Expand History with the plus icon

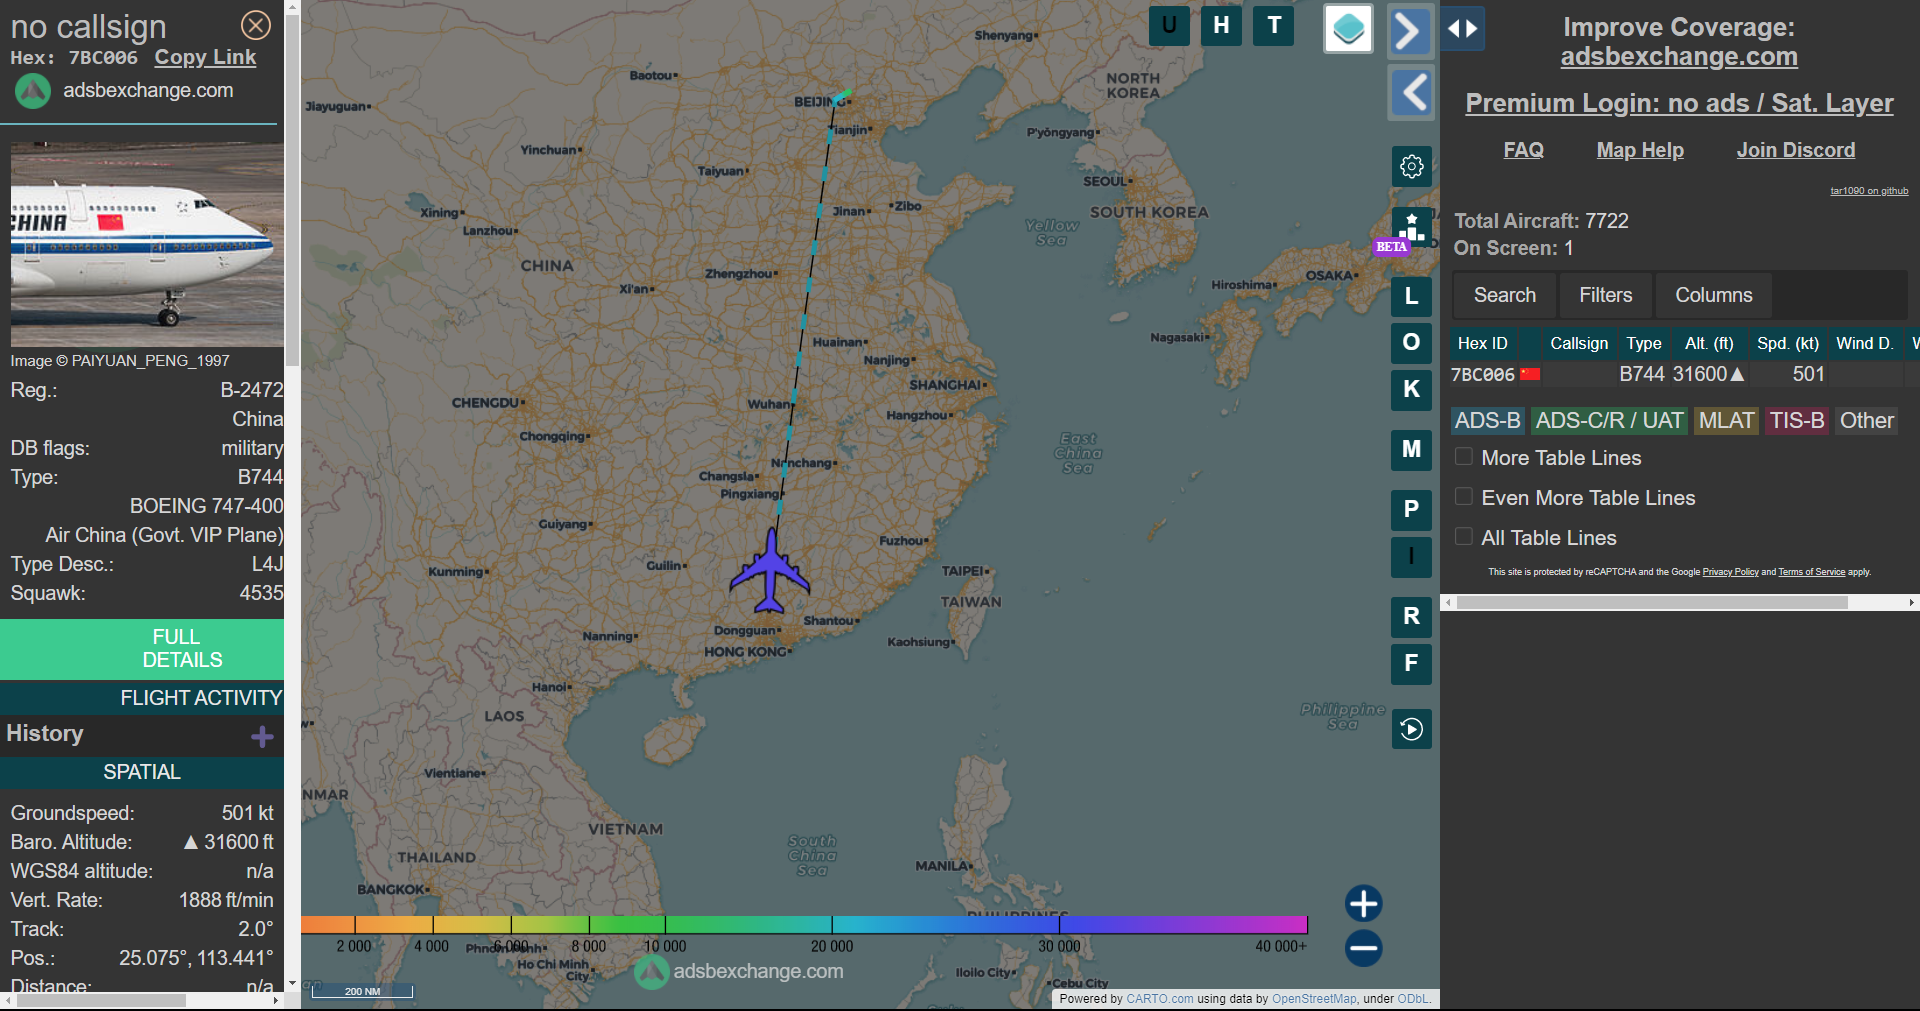(x=262, y=736)
